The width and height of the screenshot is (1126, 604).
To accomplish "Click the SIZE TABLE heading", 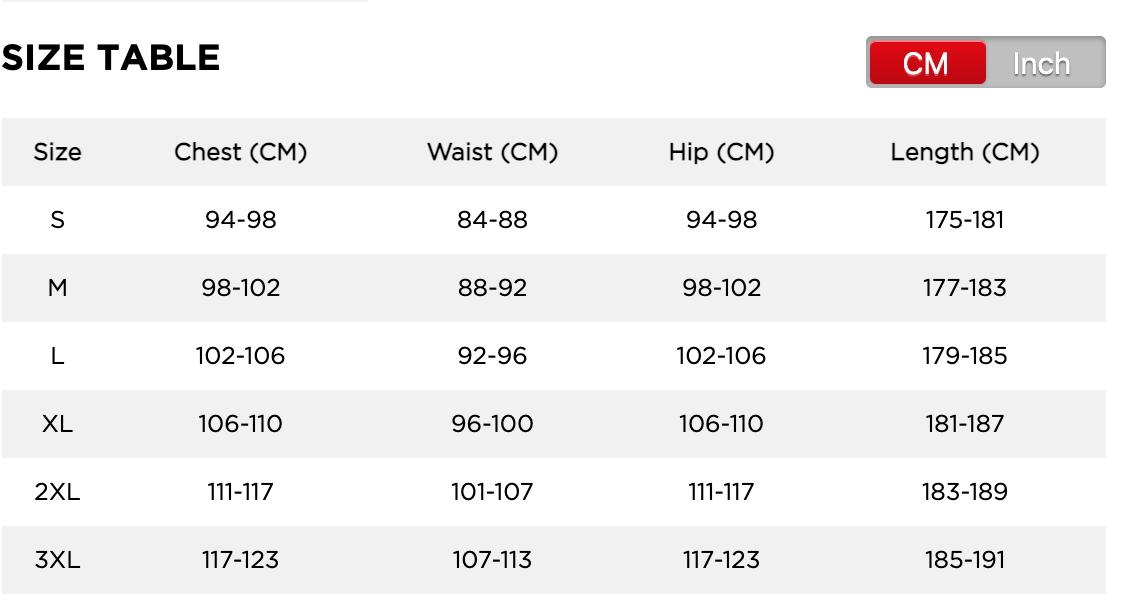I will 111,58.
